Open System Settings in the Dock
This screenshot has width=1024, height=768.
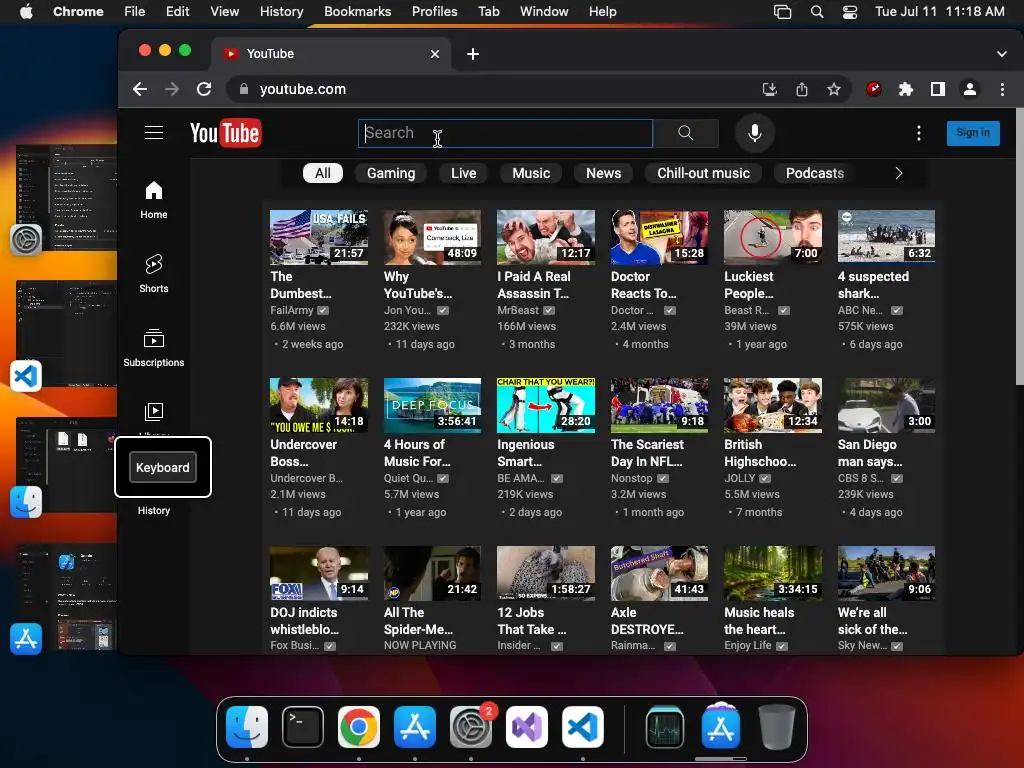[x=470, y=727]
